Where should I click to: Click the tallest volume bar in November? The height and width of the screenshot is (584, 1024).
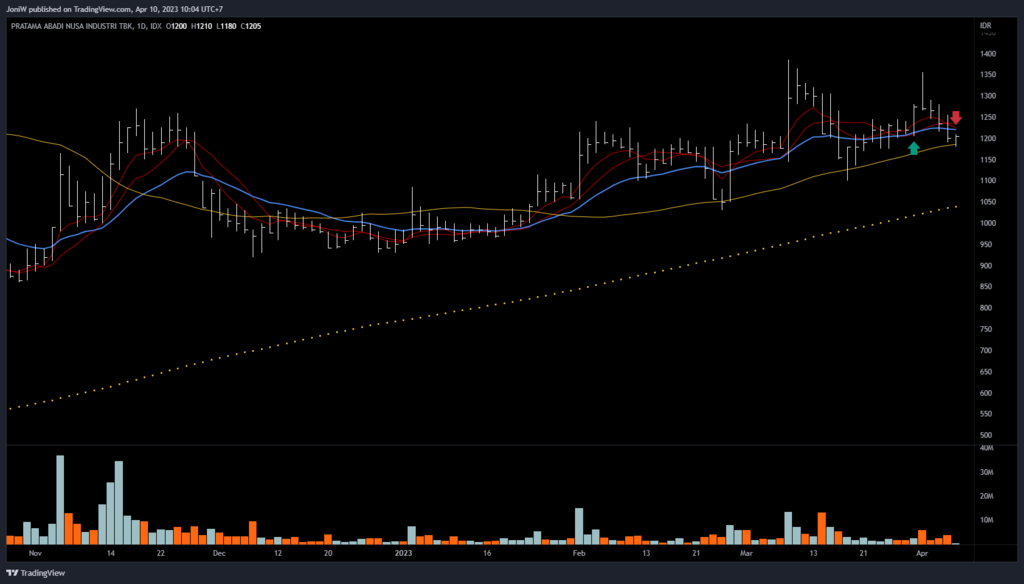(x=60, y=499)
